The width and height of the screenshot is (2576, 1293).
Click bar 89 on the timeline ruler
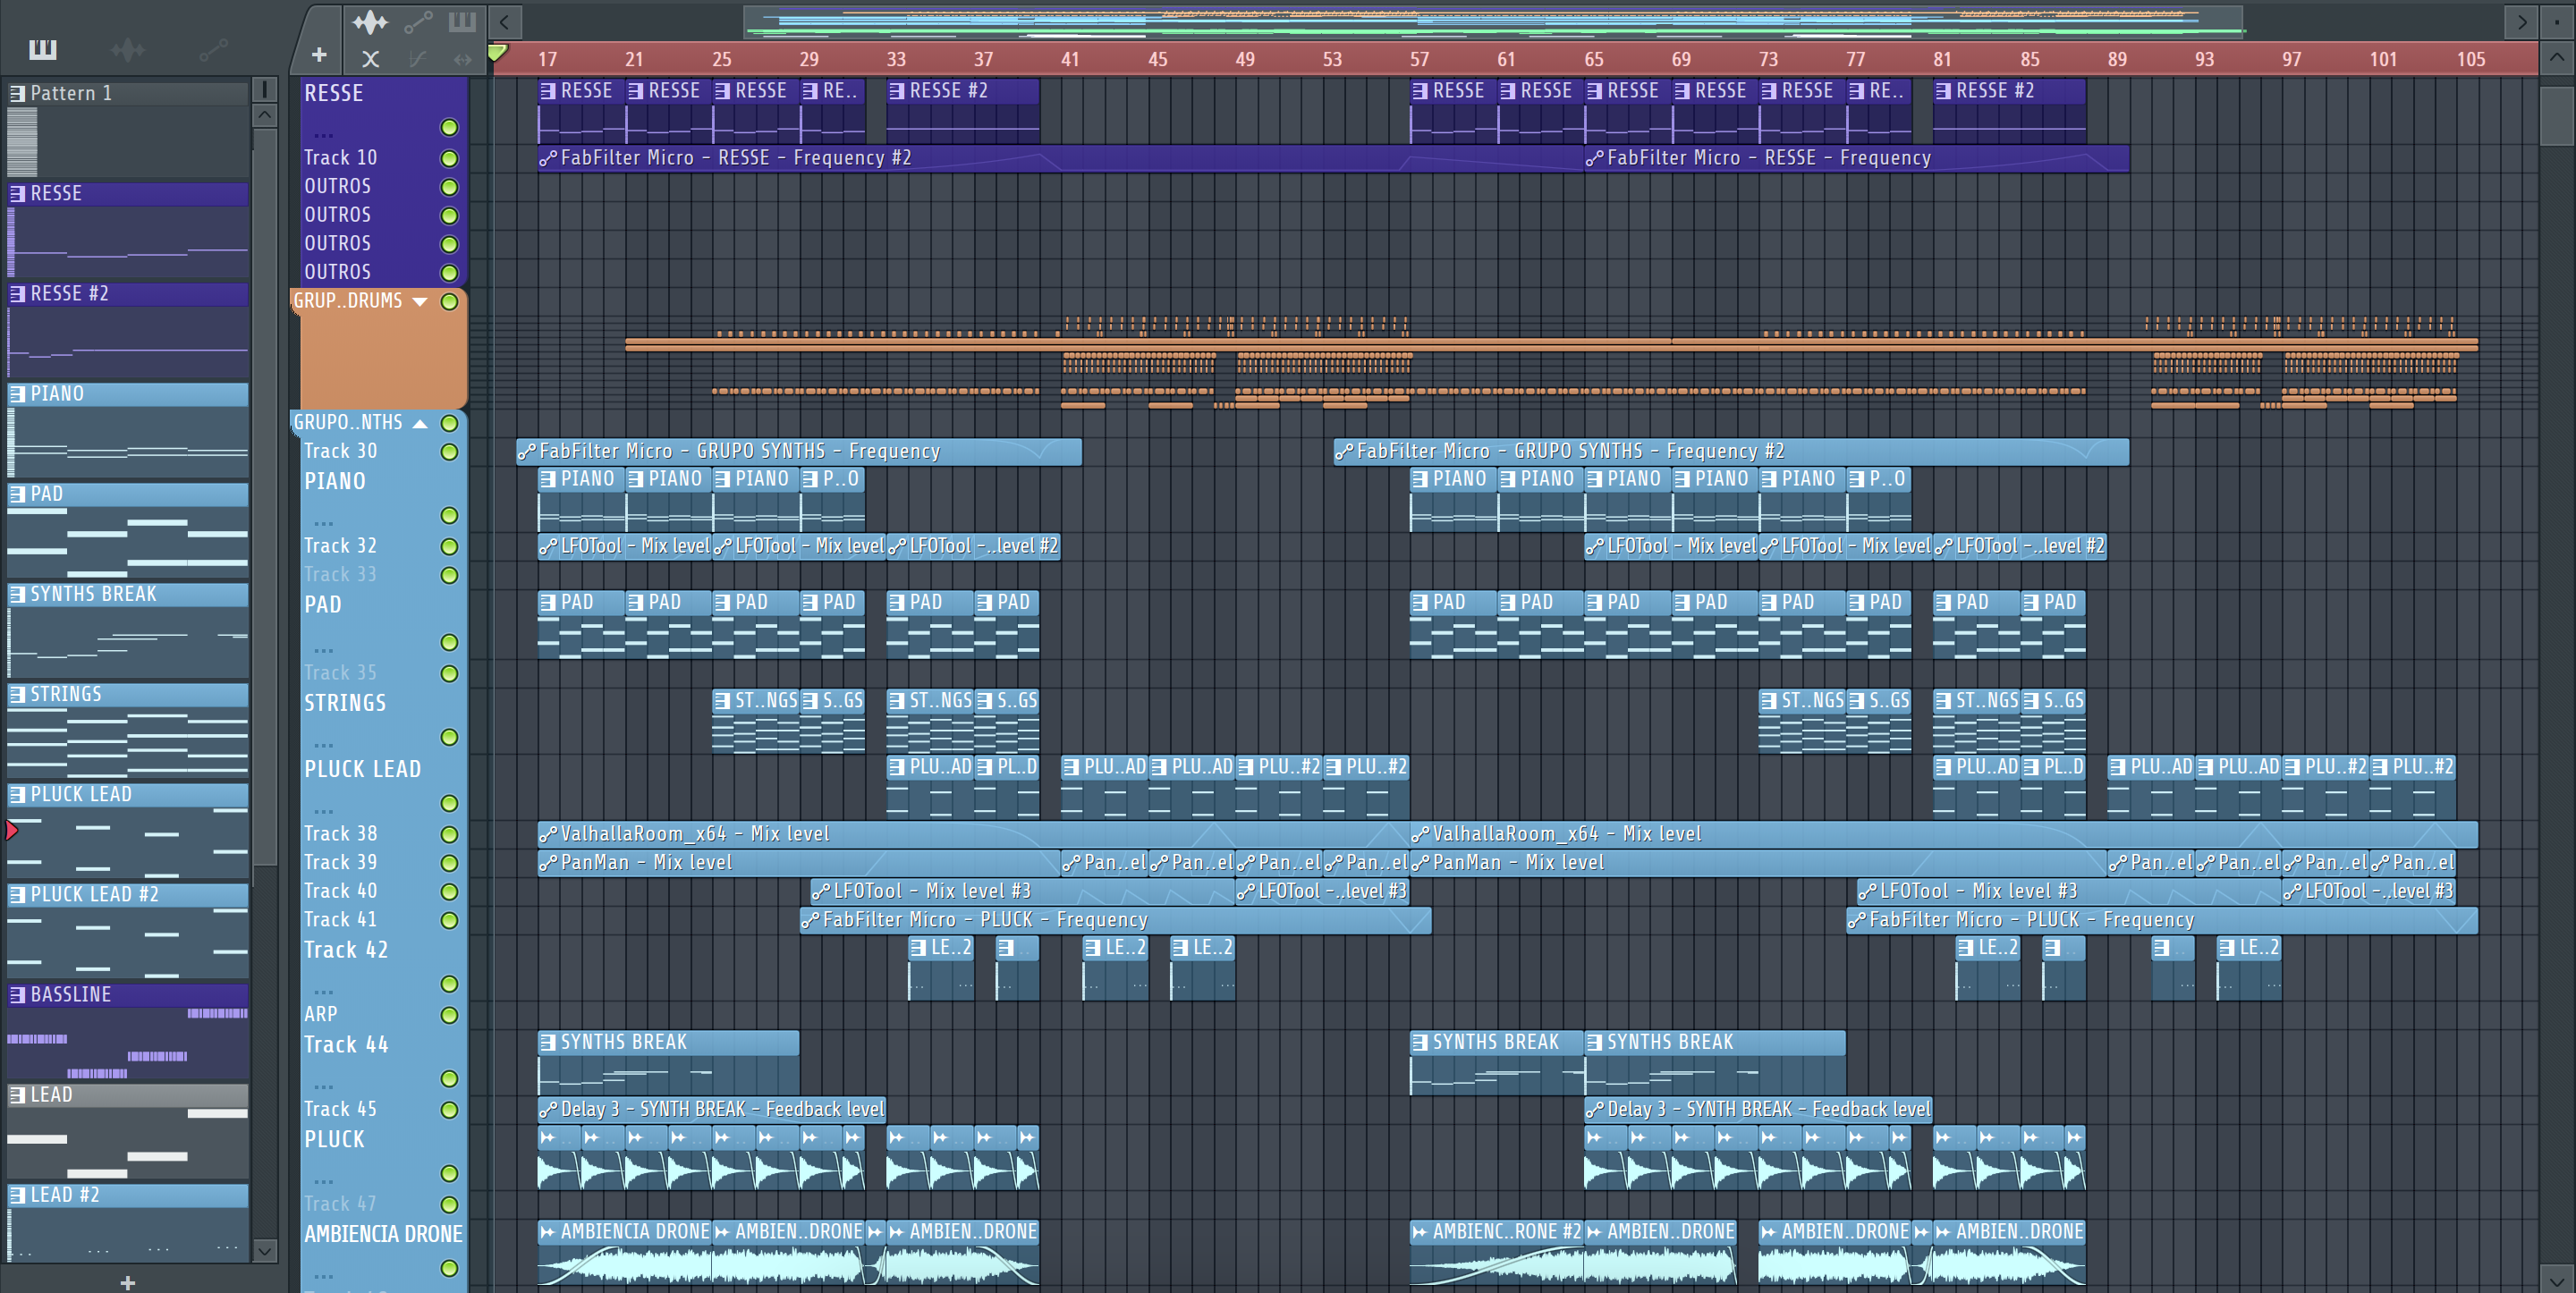tap(2117, 59)
